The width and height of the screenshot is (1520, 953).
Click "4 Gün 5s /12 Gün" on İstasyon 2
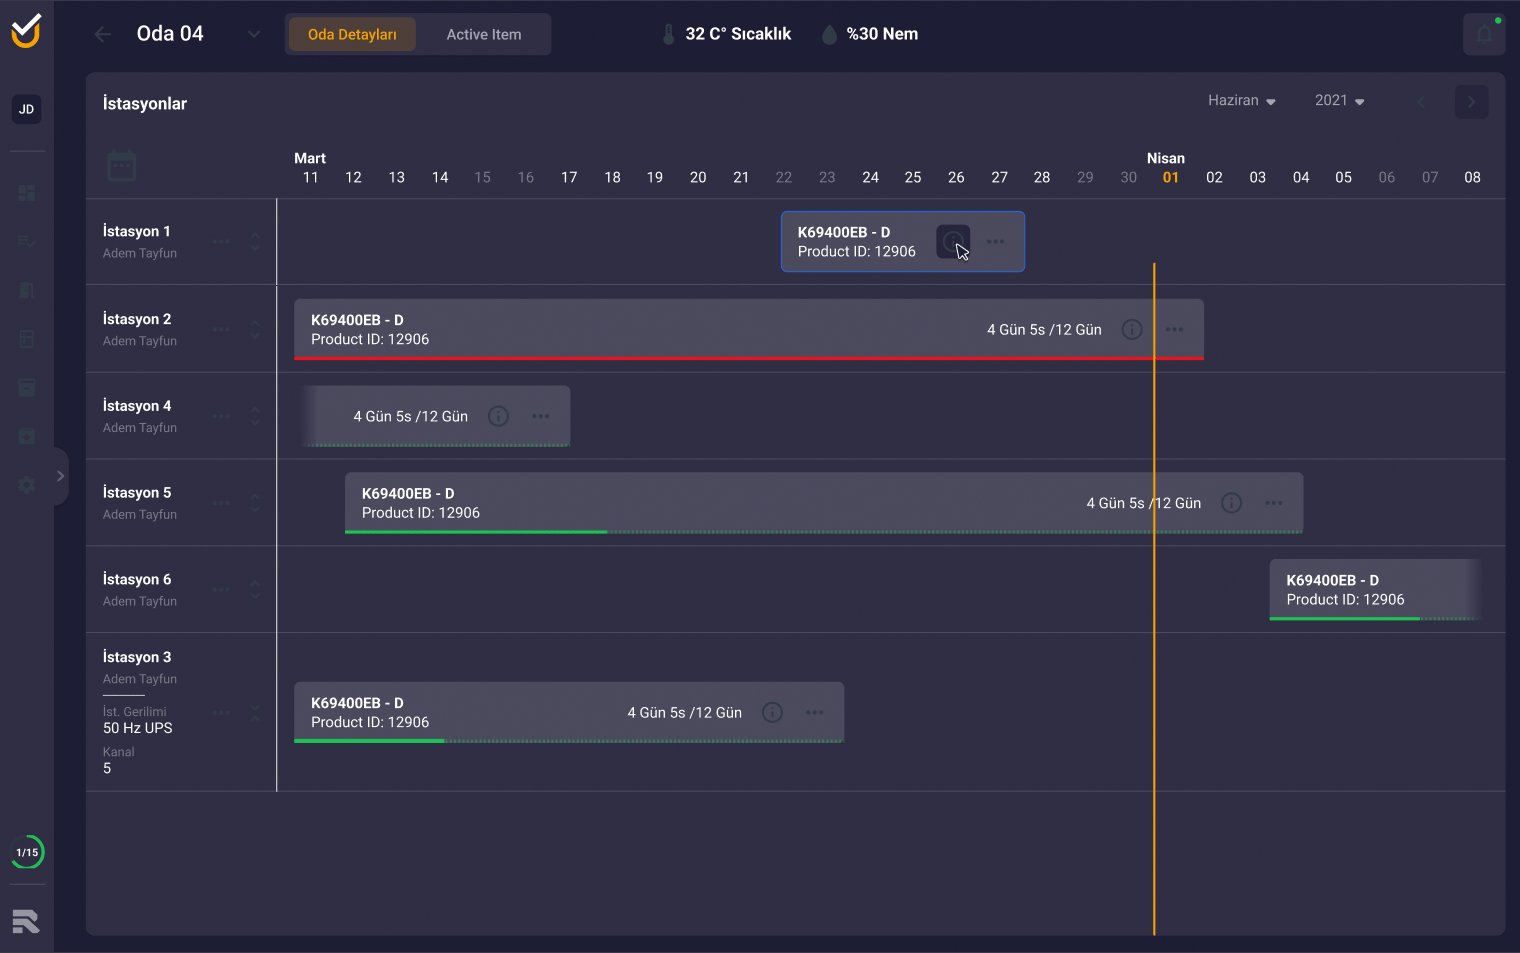click(x=1044, y=330)
